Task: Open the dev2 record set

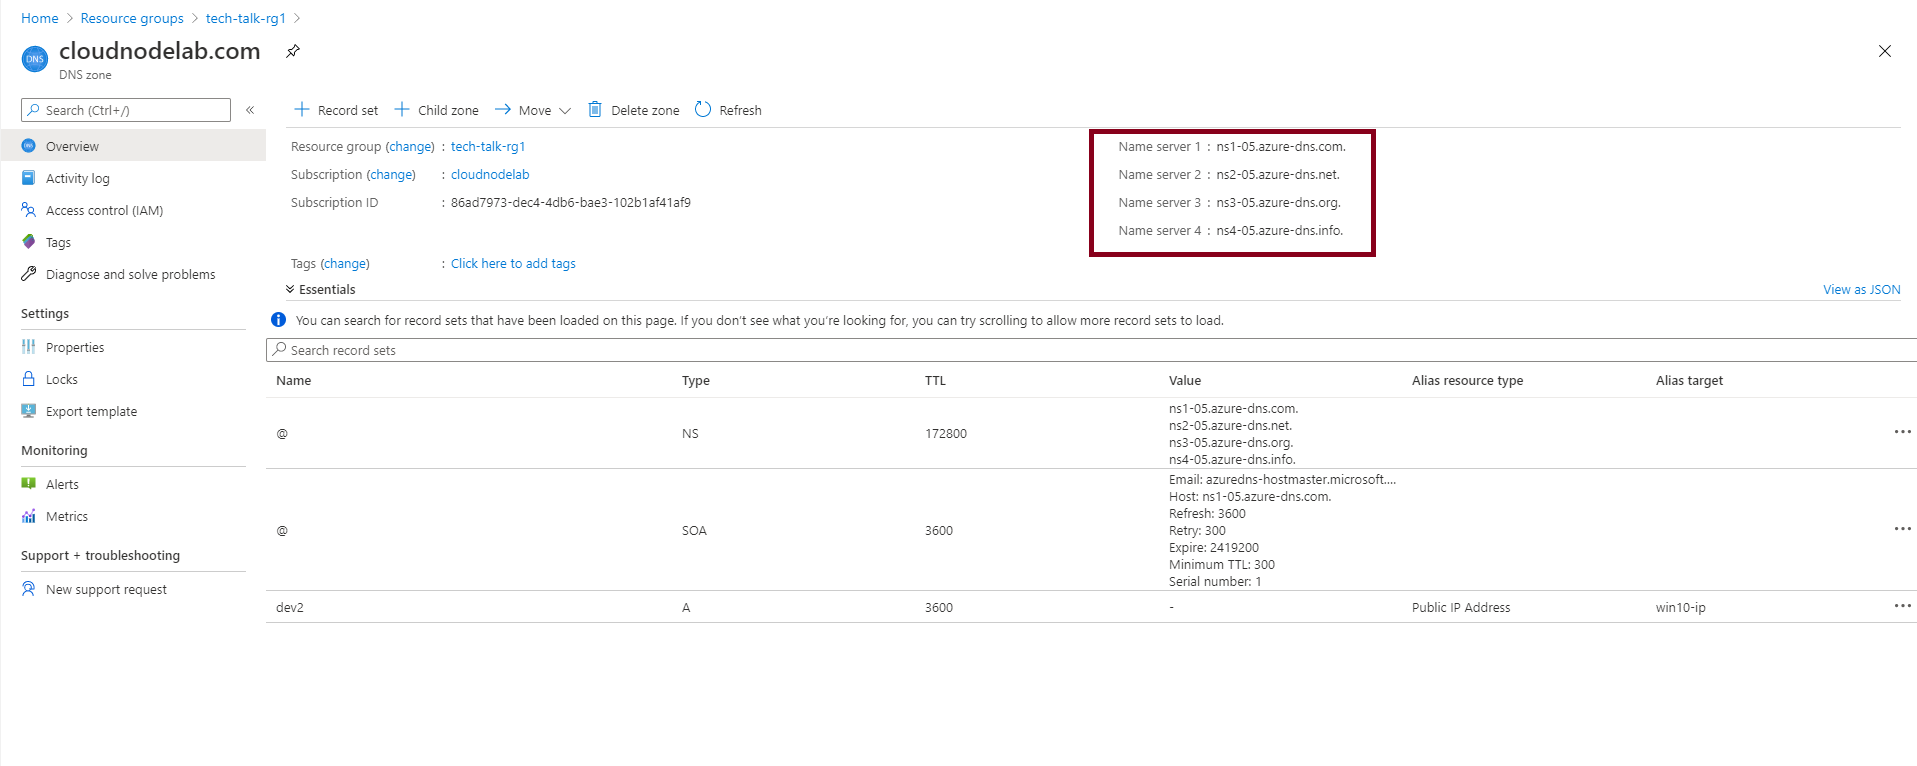Action: [290, 607]
